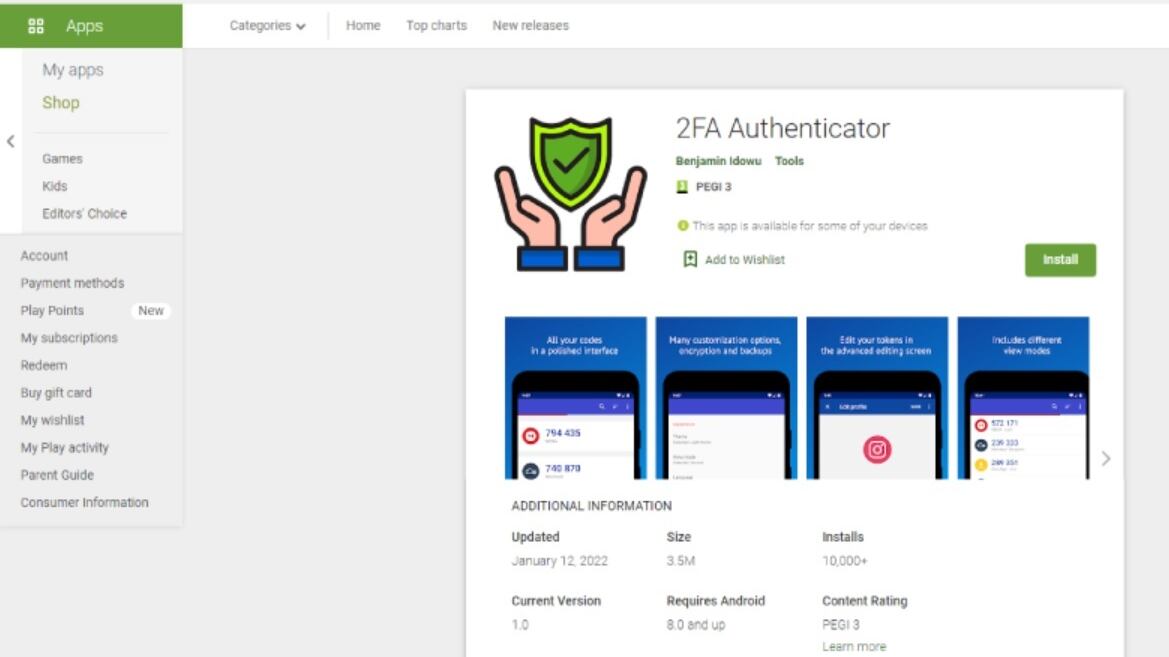Image resolution: width=1169 pixels, height=657 pixels.
Task: Open the Top charts tab
Action: coord(436,25)
